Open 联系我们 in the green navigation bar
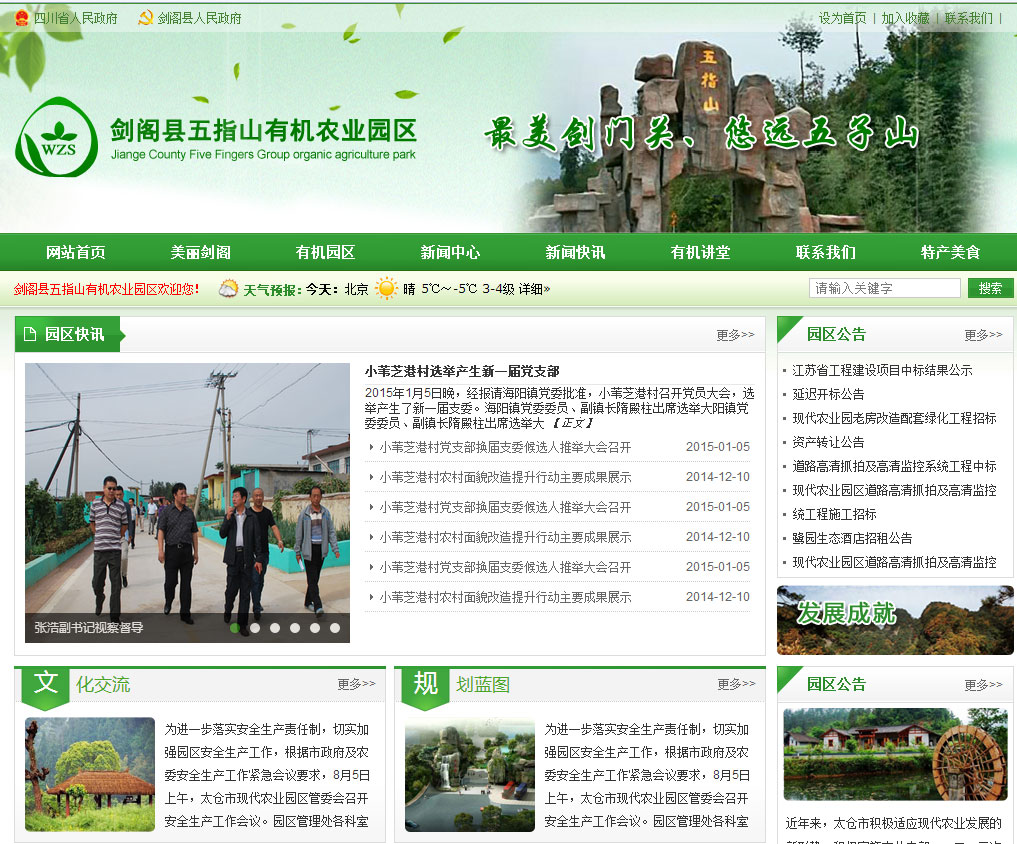The image size is (1017, 844). (x=826, y=252)
